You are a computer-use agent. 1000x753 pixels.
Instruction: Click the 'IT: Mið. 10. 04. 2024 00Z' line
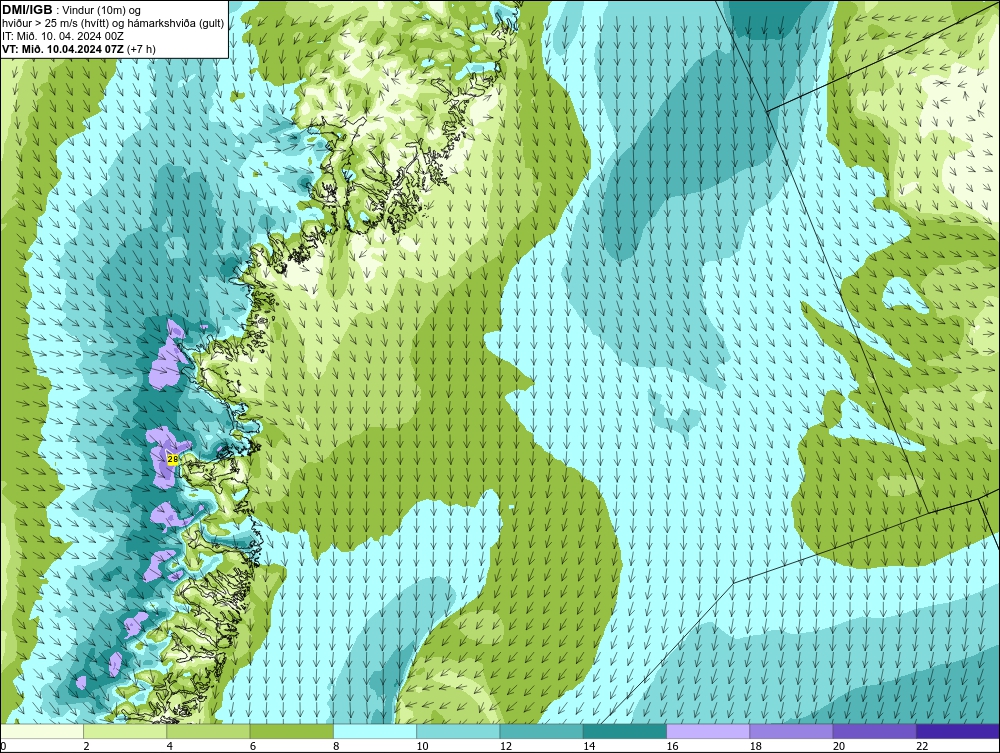click(62, 36)
